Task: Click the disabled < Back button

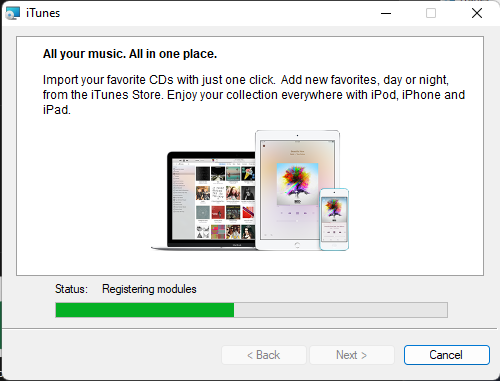Action: (264, 355)
